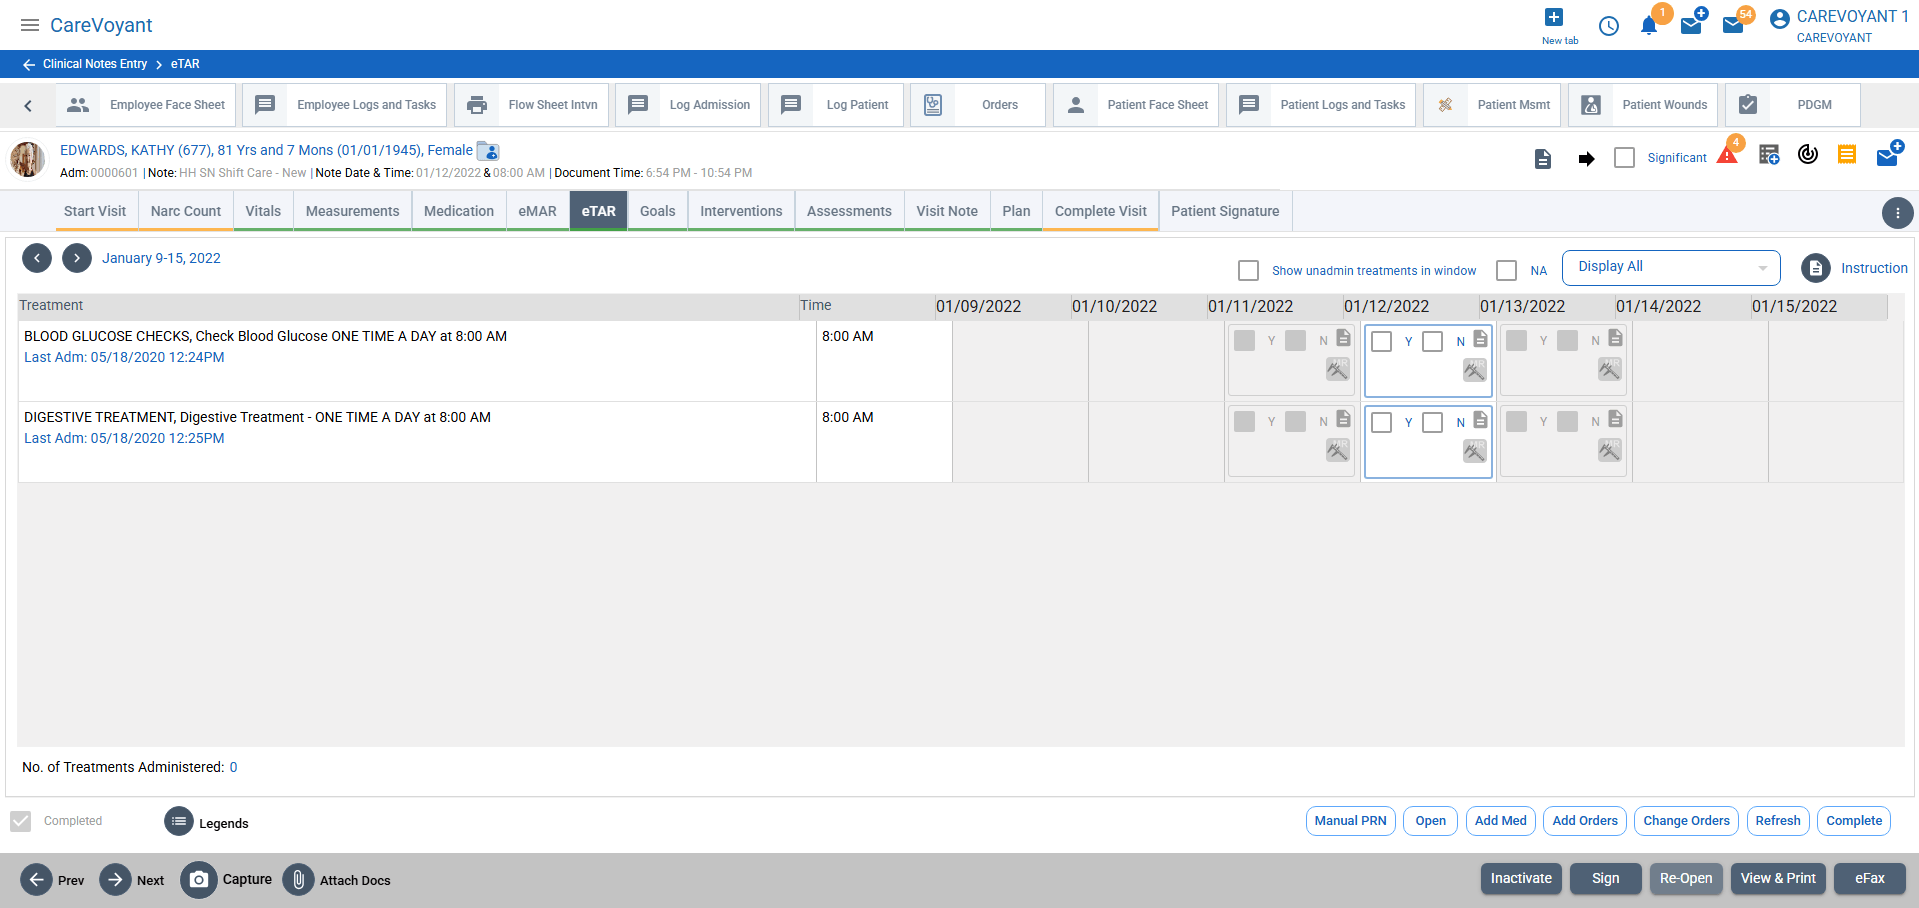This screenshot has height=908, width=1919.
Task: Open the hamburger main menu
Action: 30,25
